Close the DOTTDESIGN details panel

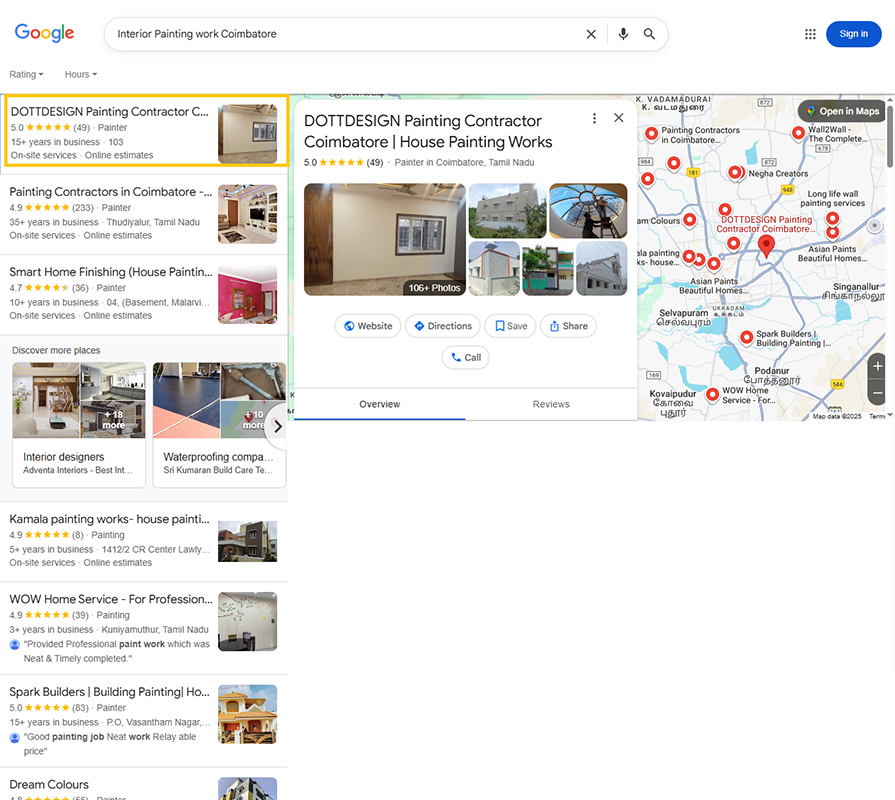pyautogui.click(x=619, y=118)
